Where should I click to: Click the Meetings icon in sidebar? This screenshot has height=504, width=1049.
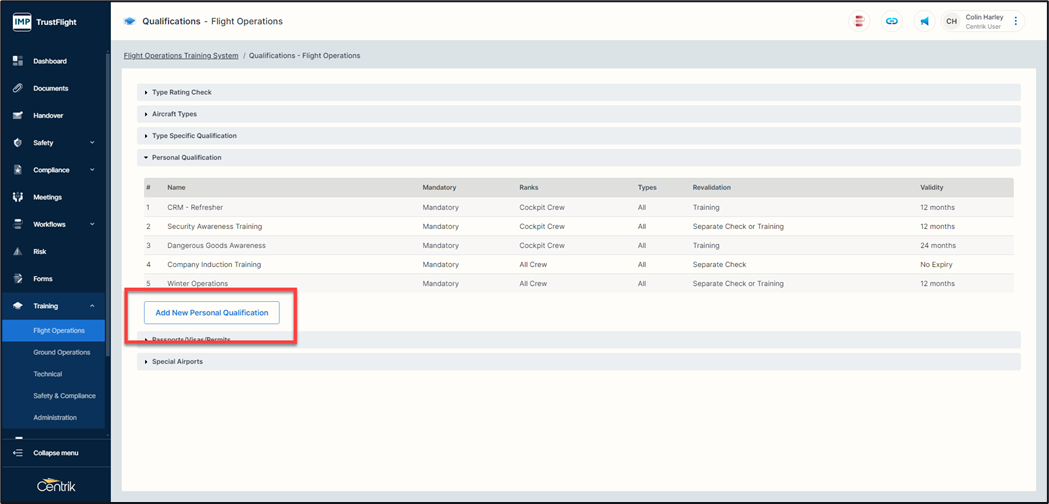pos(17,197)
